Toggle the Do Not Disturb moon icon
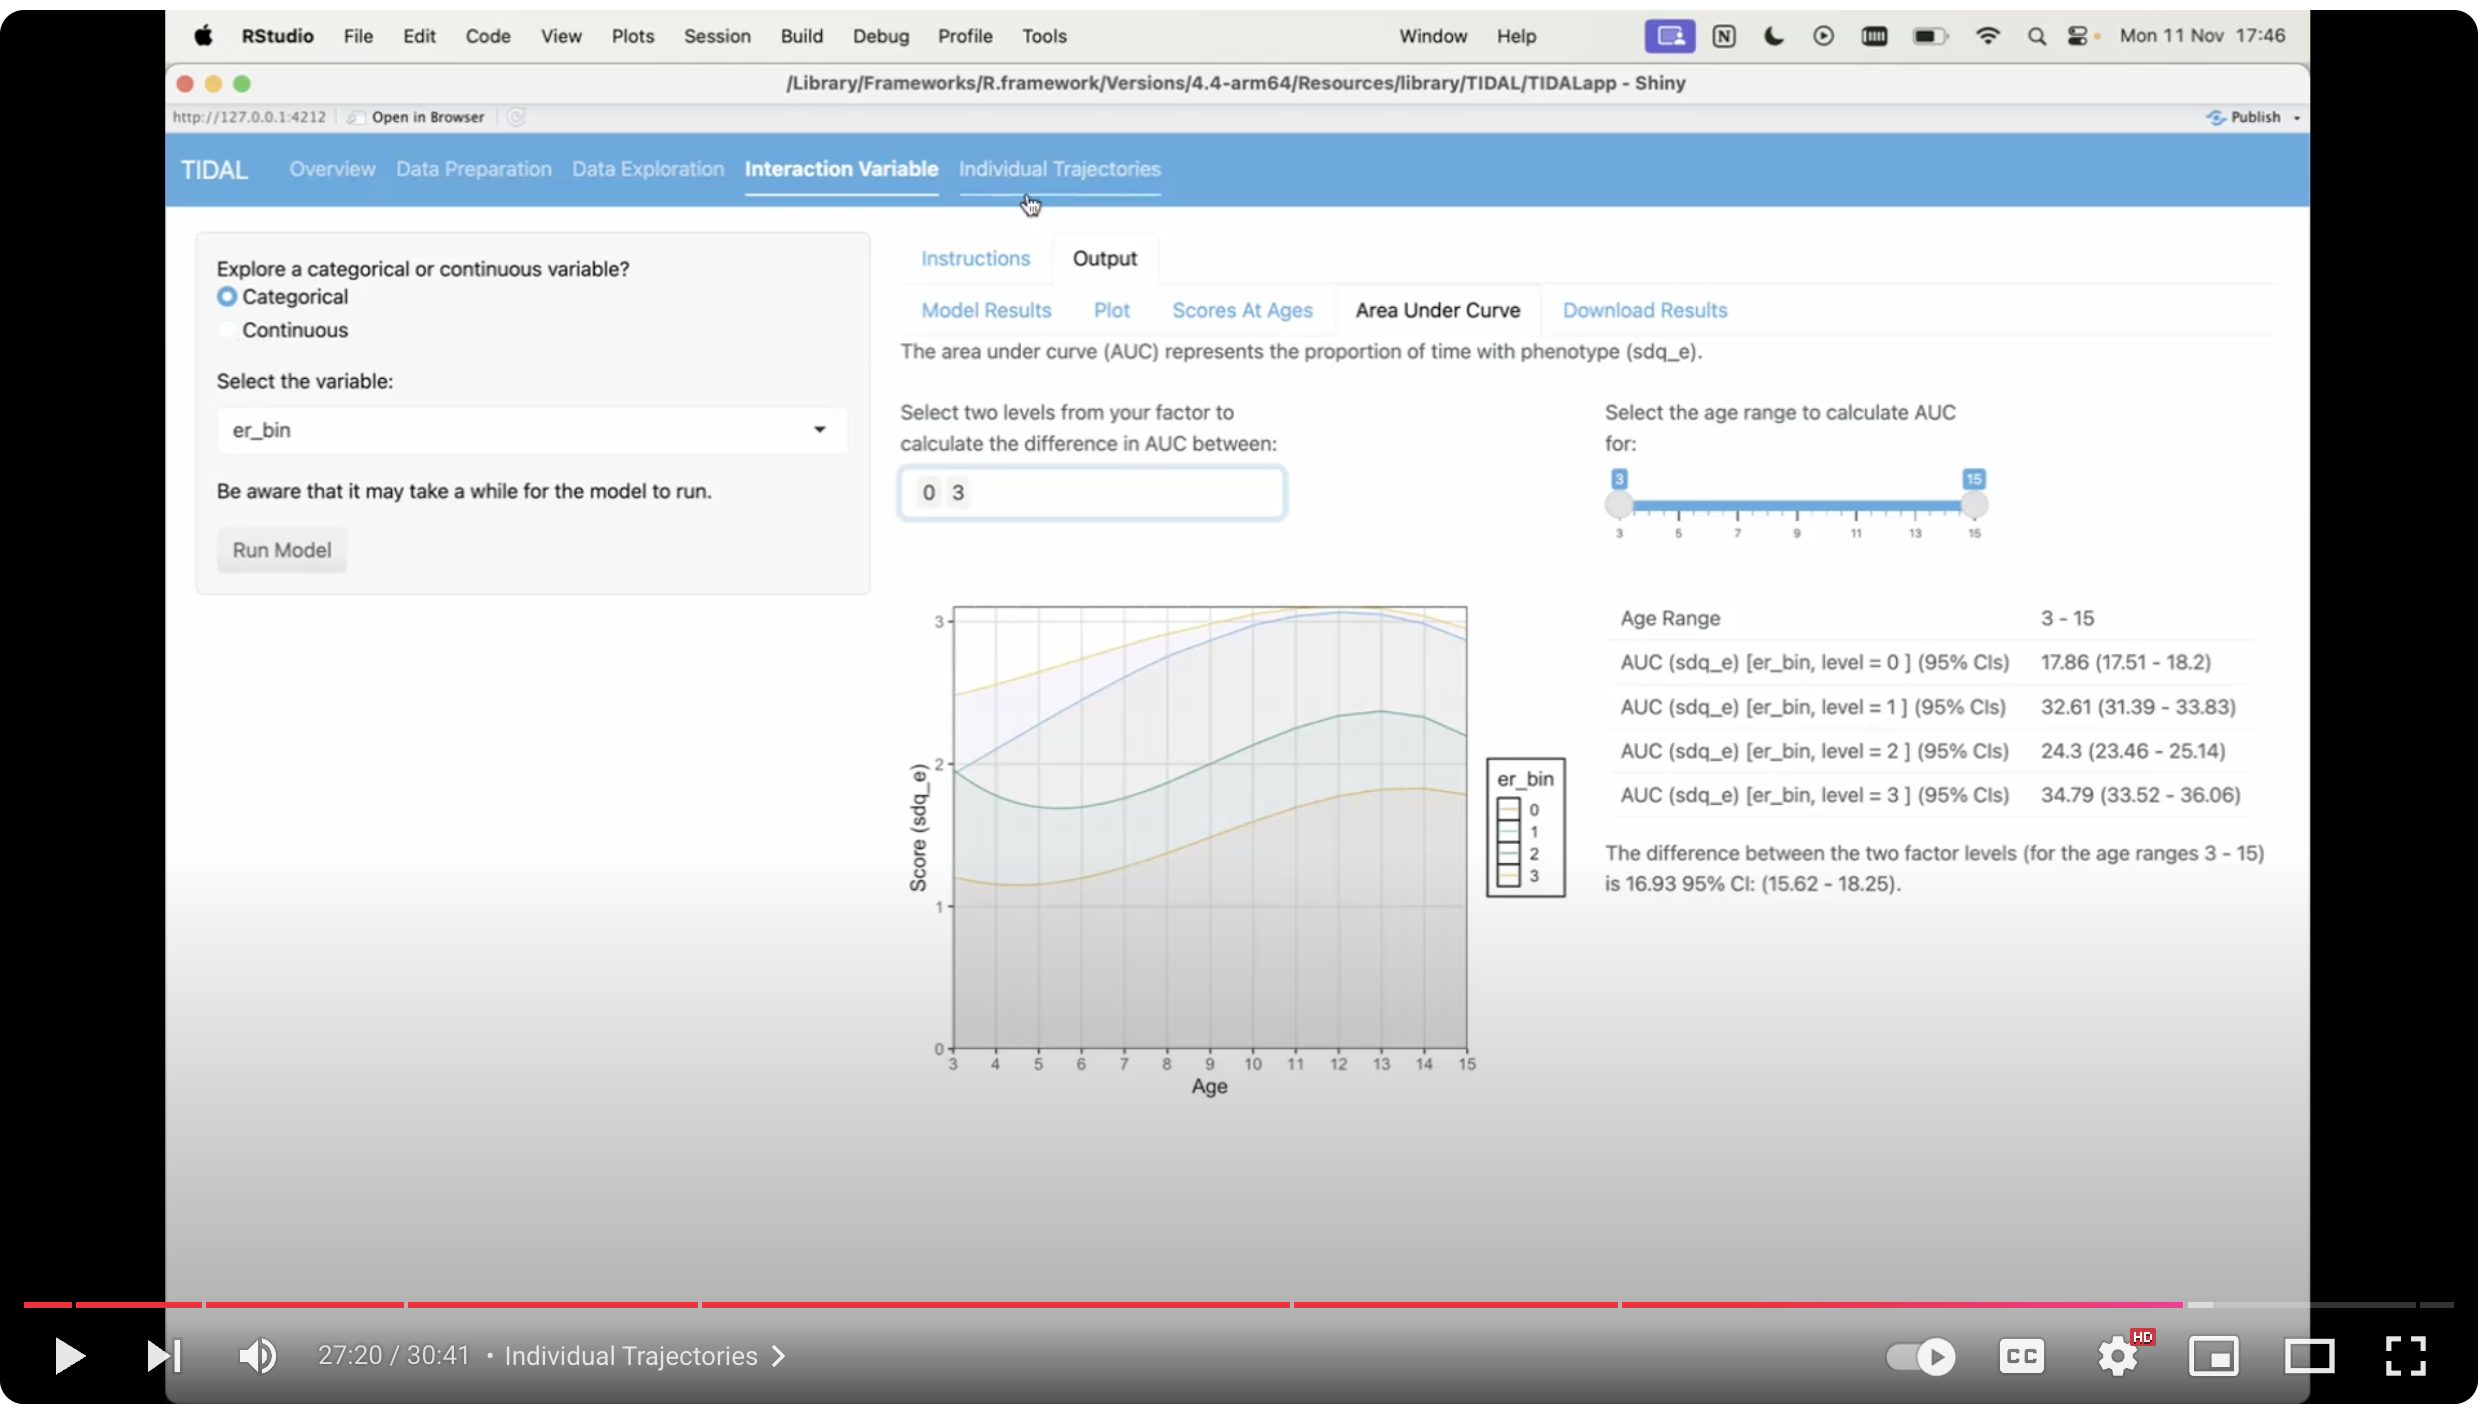This screenshot has width=2486, height=1412. [1773, 36]
